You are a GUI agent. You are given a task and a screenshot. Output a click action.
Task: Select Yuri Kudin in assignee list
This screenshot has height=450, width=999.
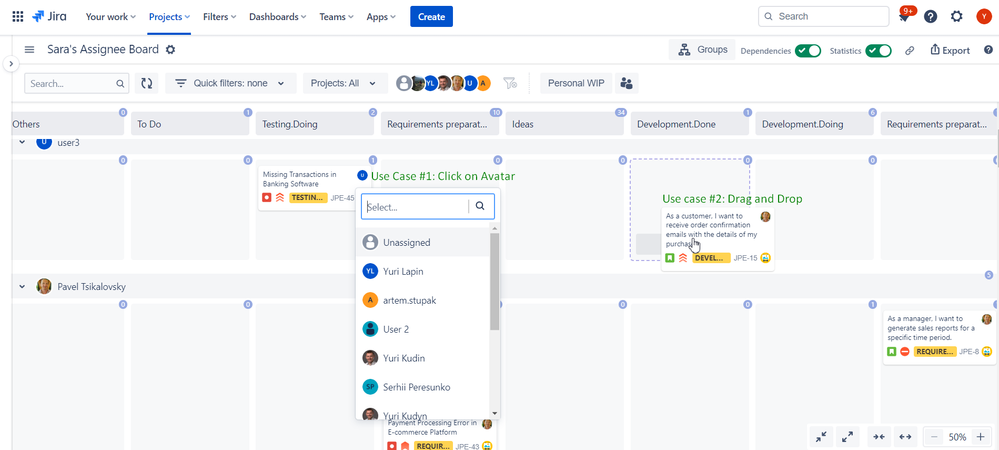point(422,358)
